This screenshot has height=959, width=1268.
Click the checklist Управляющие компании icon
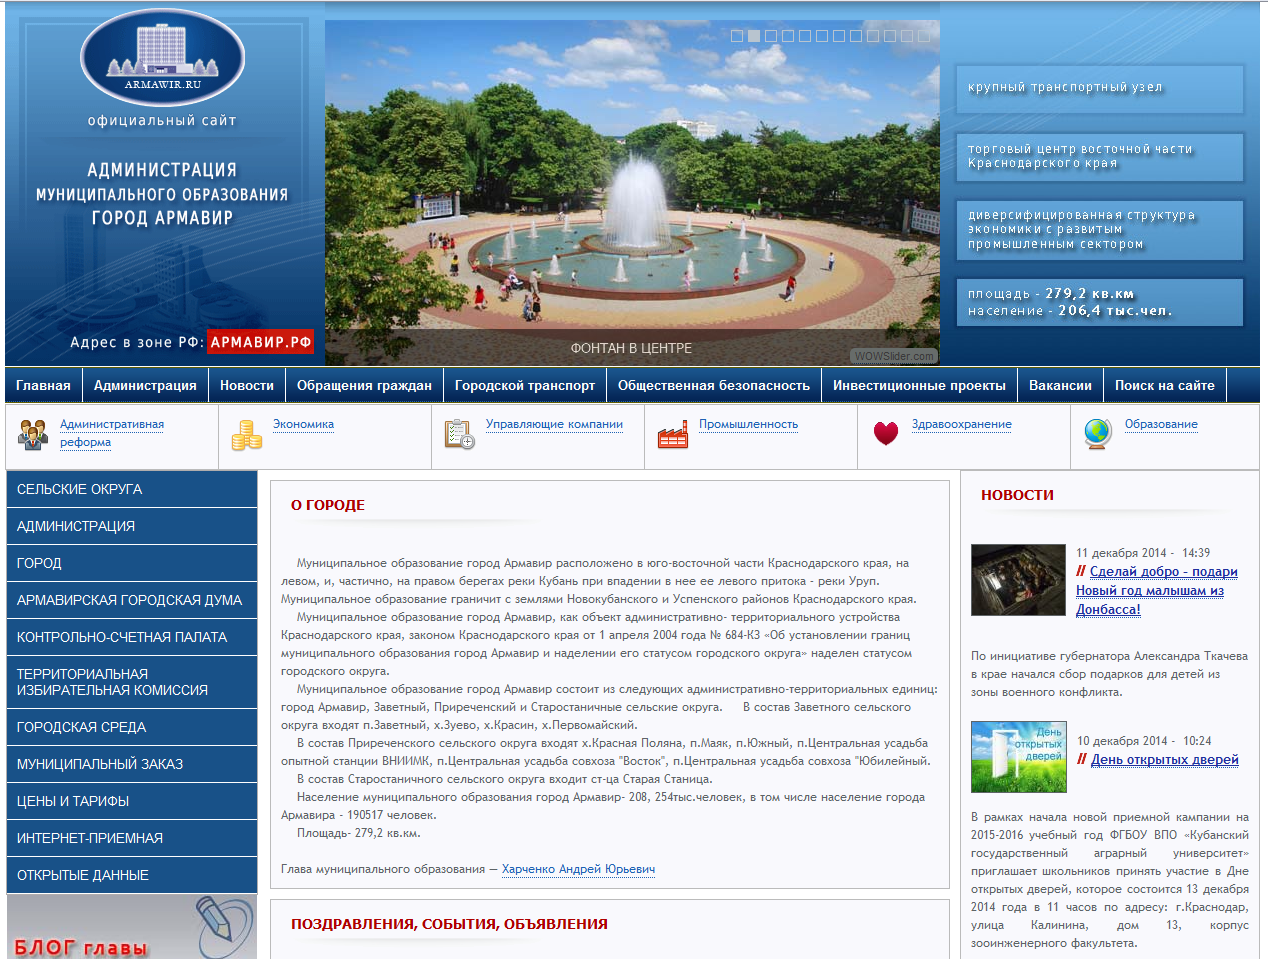click(459, 435)
